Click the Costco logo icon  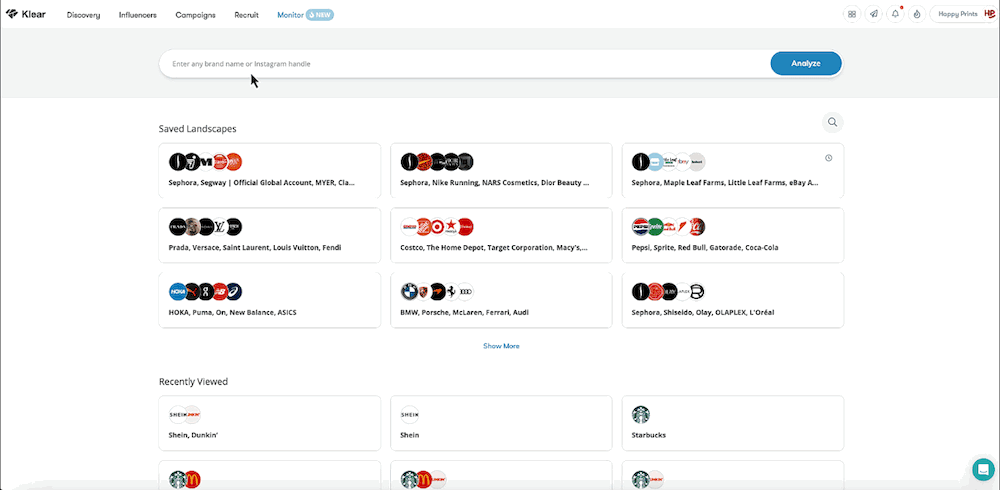tap(409, 226)
